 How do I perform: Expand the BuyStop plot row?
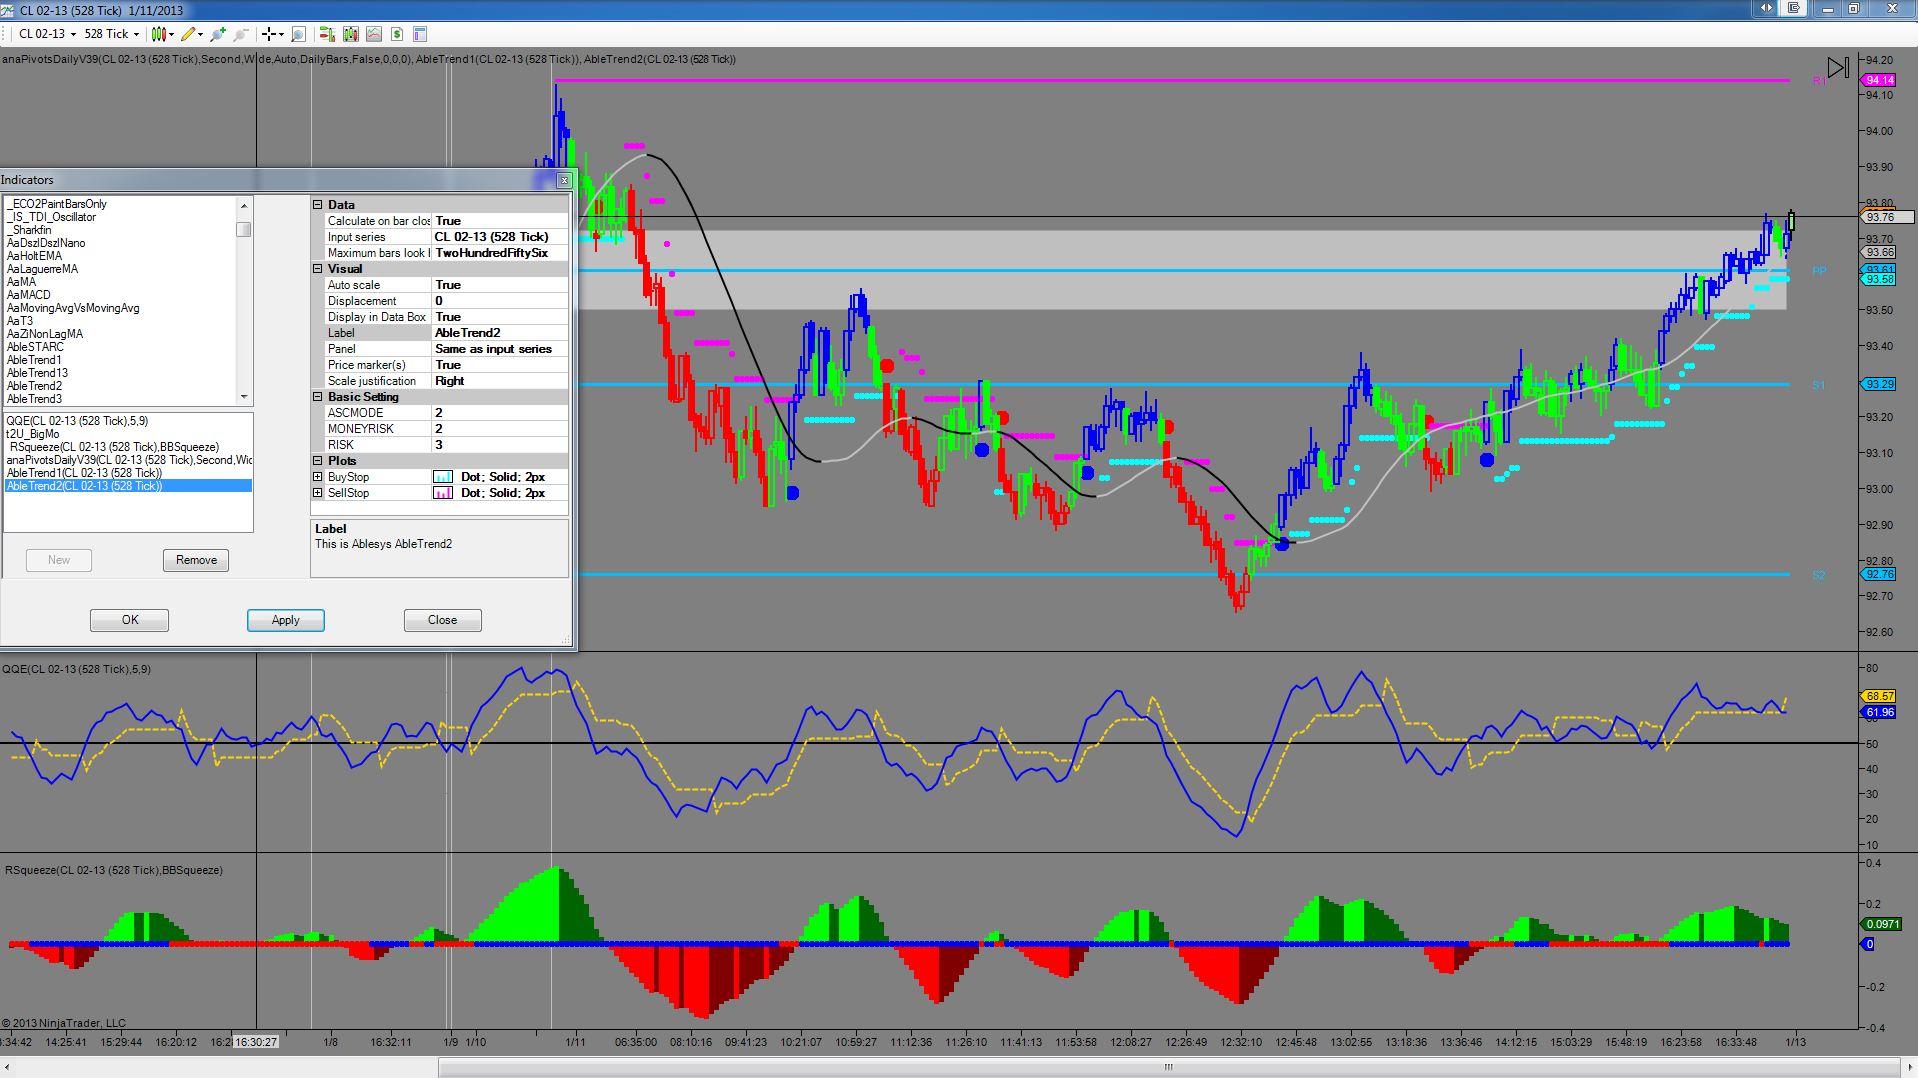click(x=318, y=477)
